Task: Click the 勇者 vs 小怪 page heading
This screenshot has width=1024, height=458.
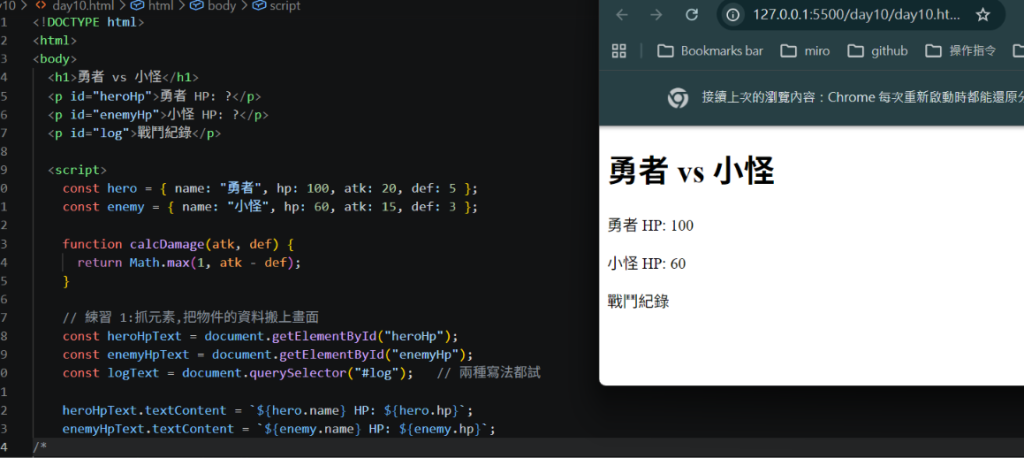Action: 691,172
